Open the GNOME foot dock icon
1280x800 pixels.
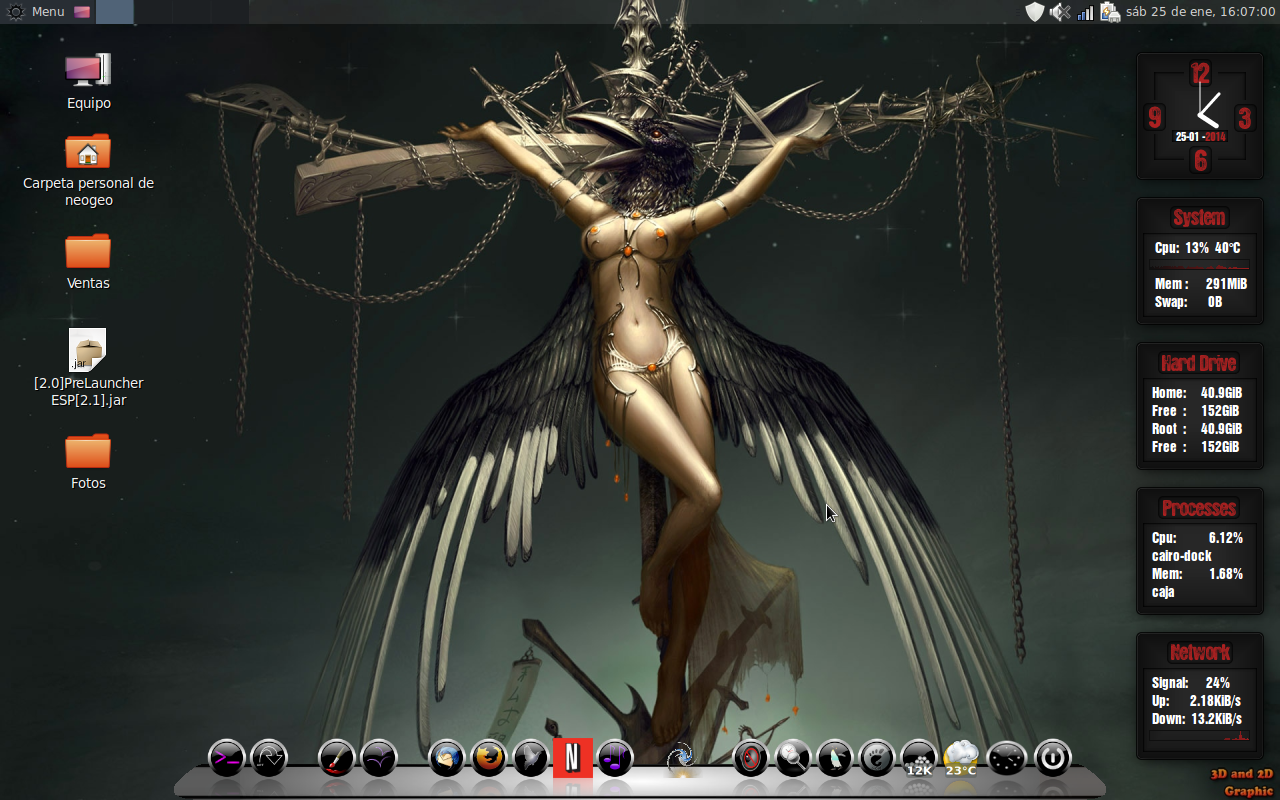coord(877,758)
